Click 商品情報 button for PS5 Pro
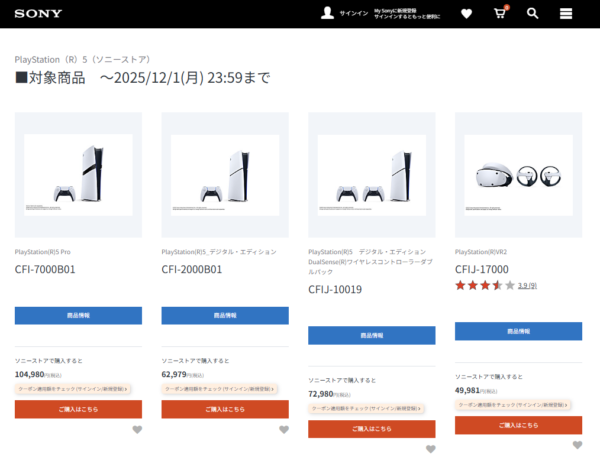The width and height of the screenshot is (600, 464). (78, 315)
